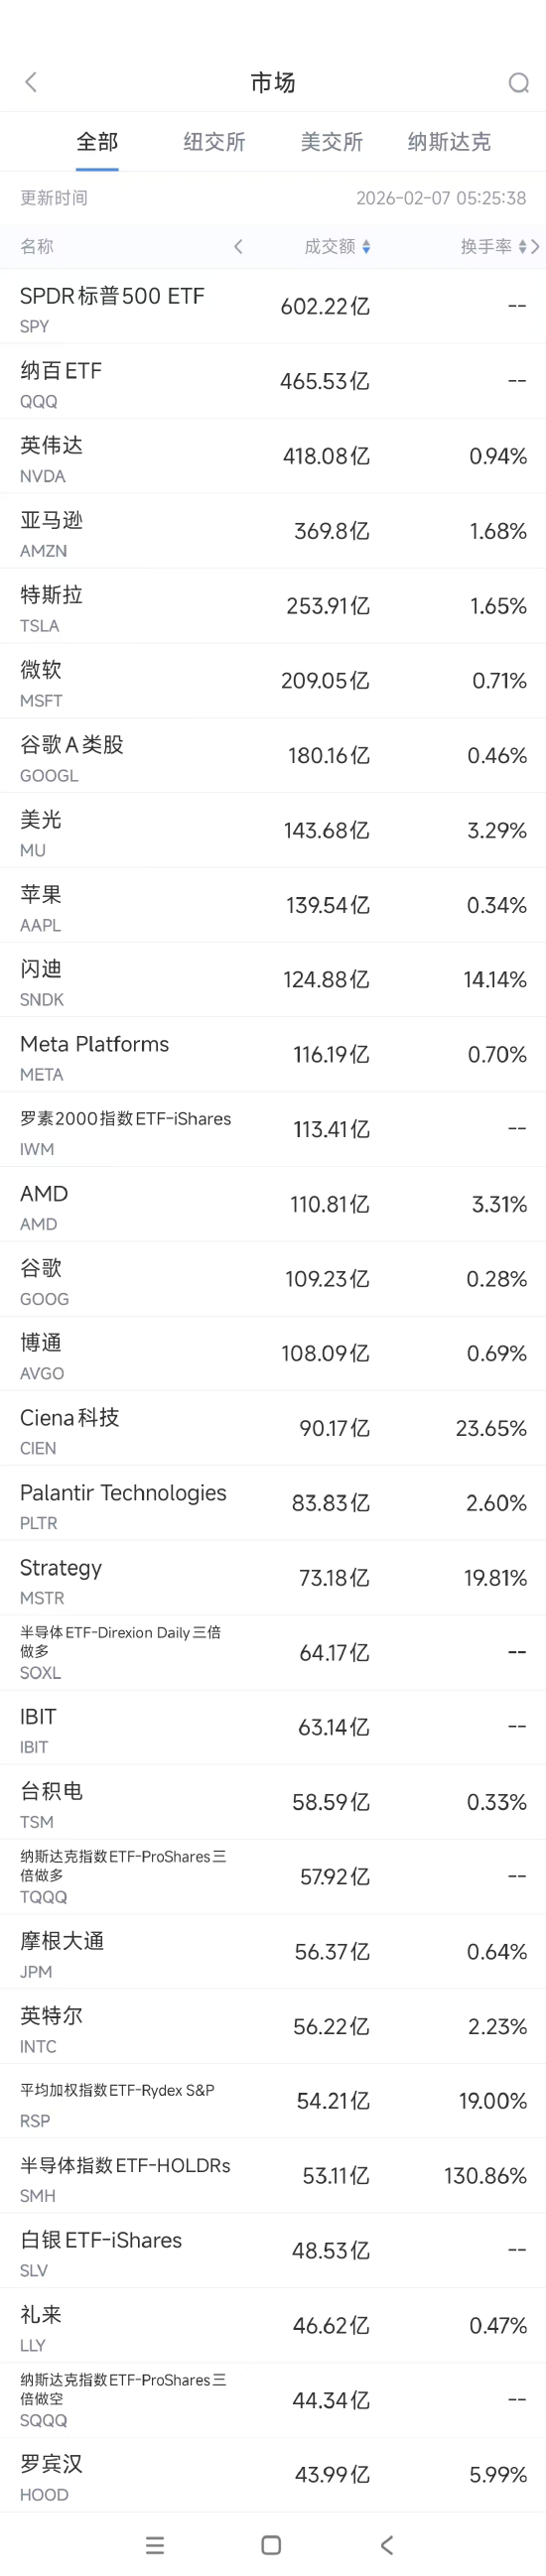Tap the 名称 column header
Viewport: 546px width, 2576px height.
(x=37, y=246)
